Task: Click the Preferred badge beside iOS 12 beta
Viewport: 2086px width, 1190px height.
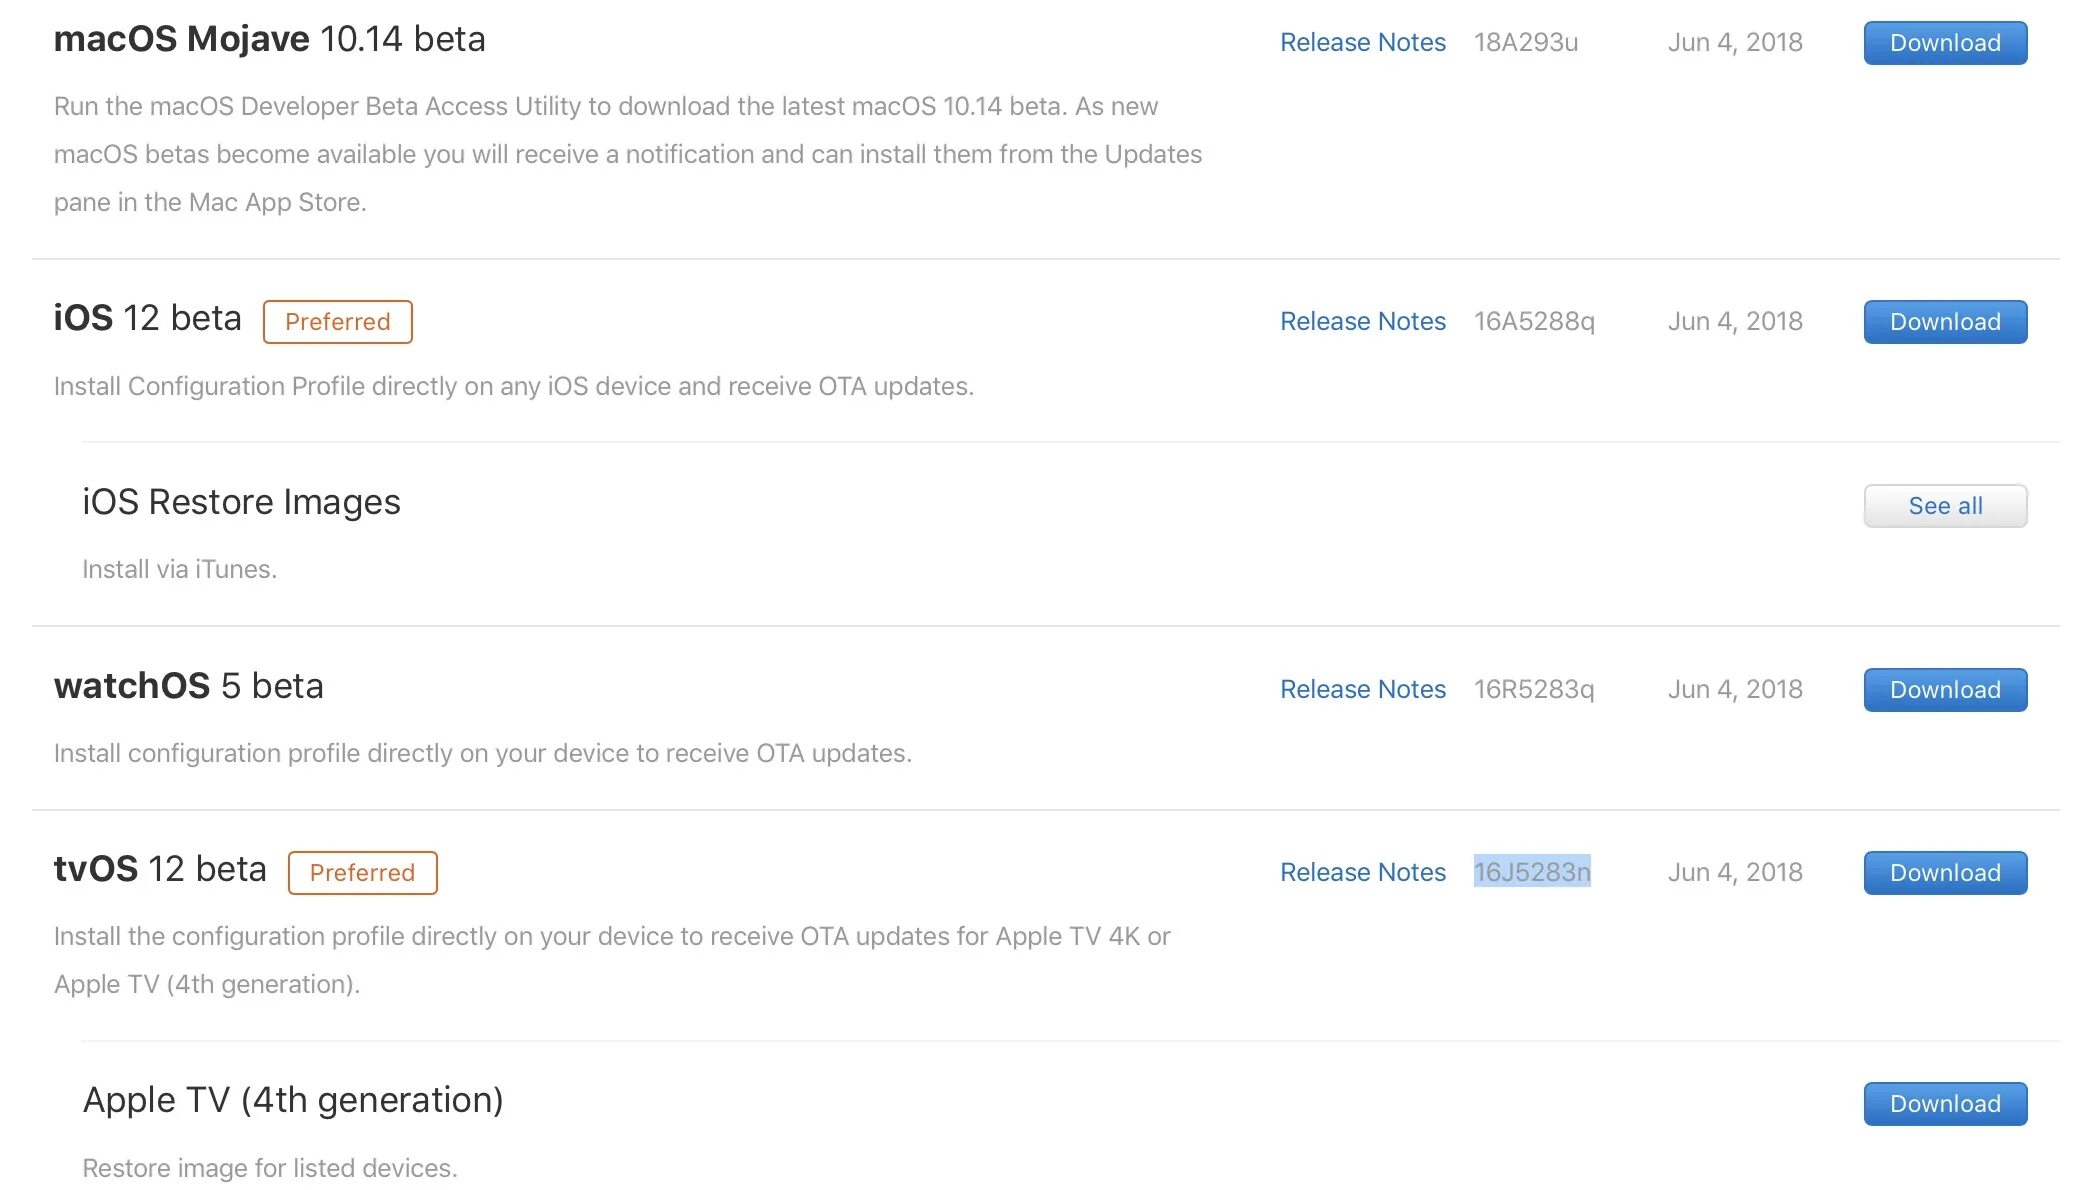Action: coord(337,322)
